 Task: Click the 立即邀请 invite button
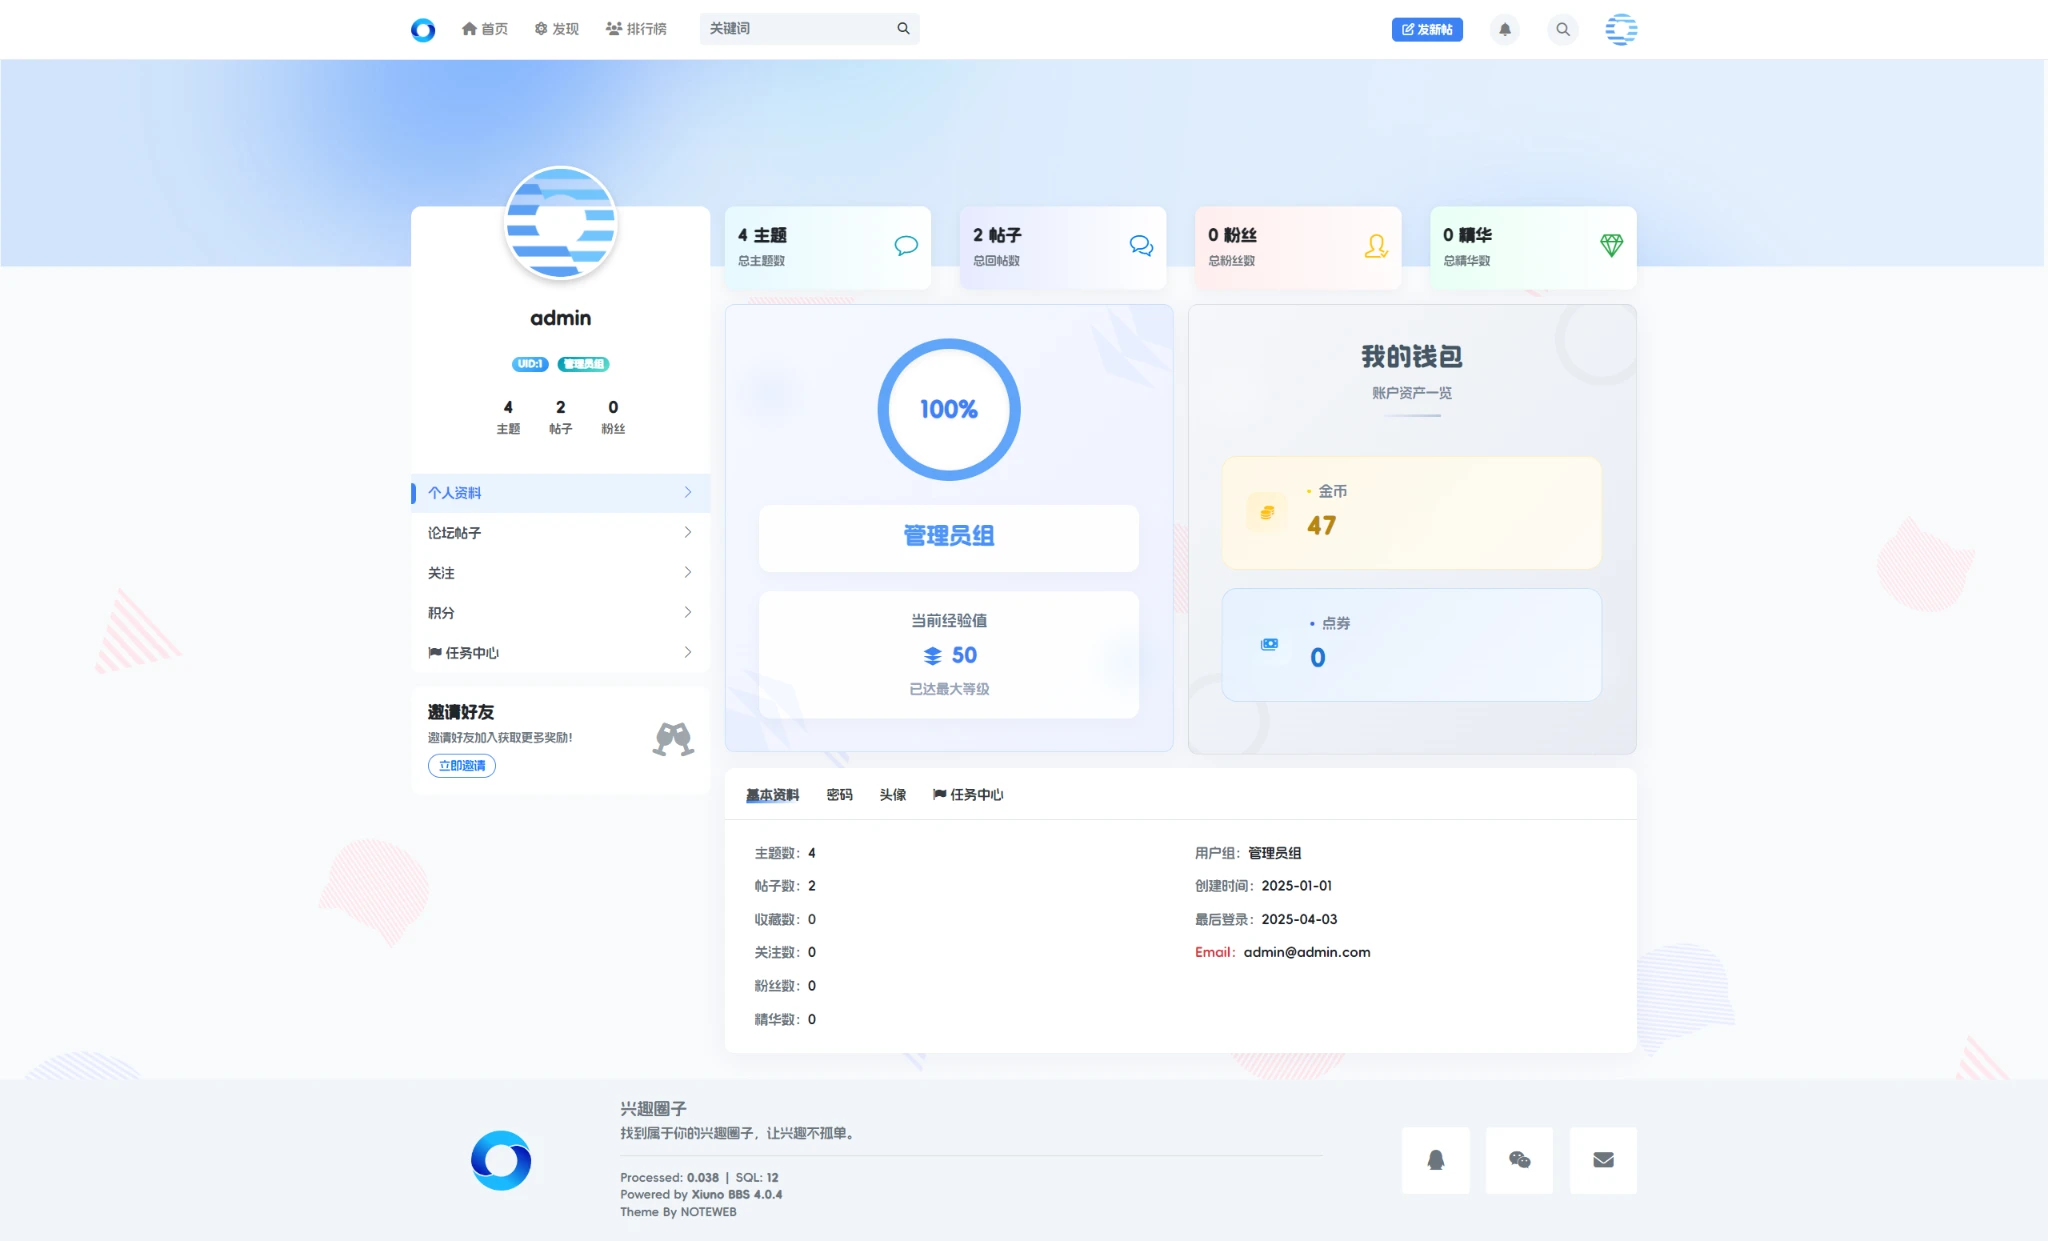click(x=462, y=766)
